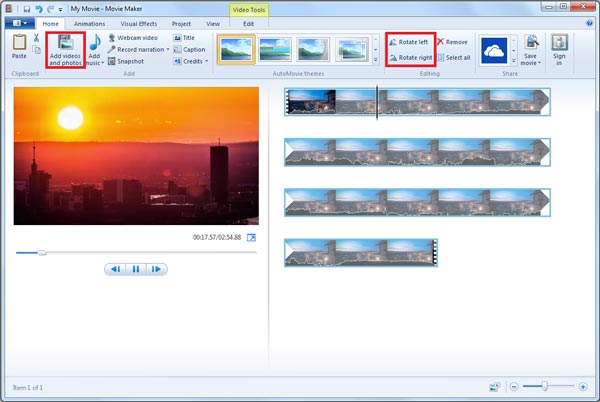The width and height of the screenshot is (600, 402).
Task: Open the Home tab
Action: (51, 24)
